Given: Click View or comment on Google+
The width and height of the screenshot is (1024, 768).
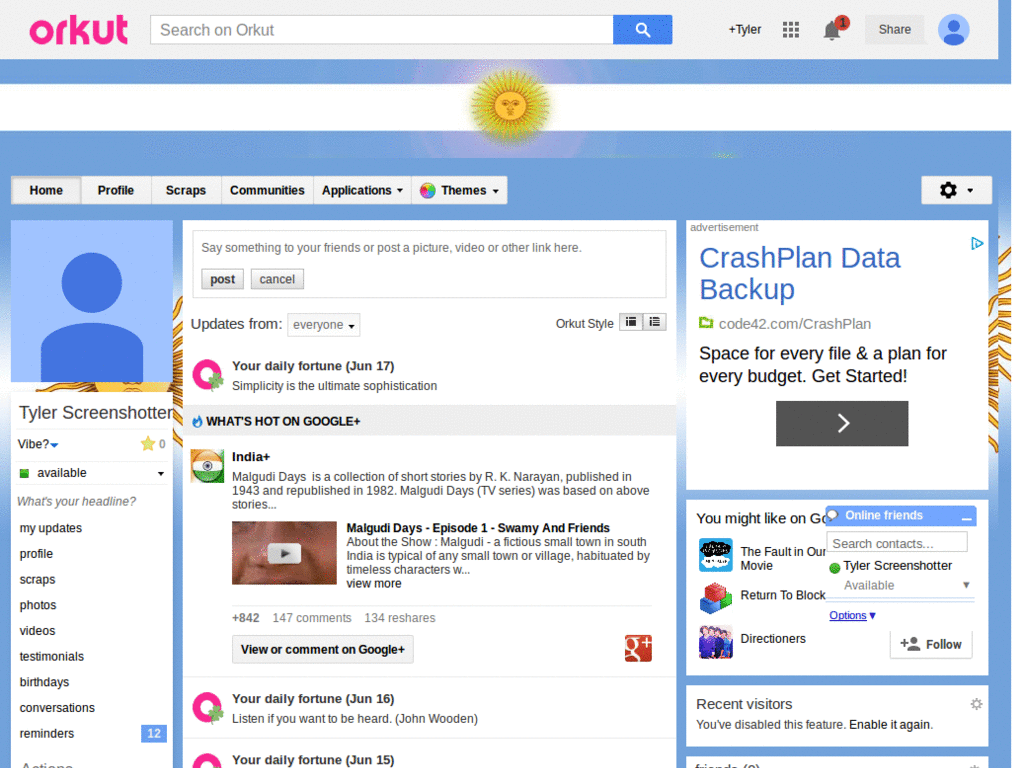Looking at the screenshot, I should tap(323, 649).
